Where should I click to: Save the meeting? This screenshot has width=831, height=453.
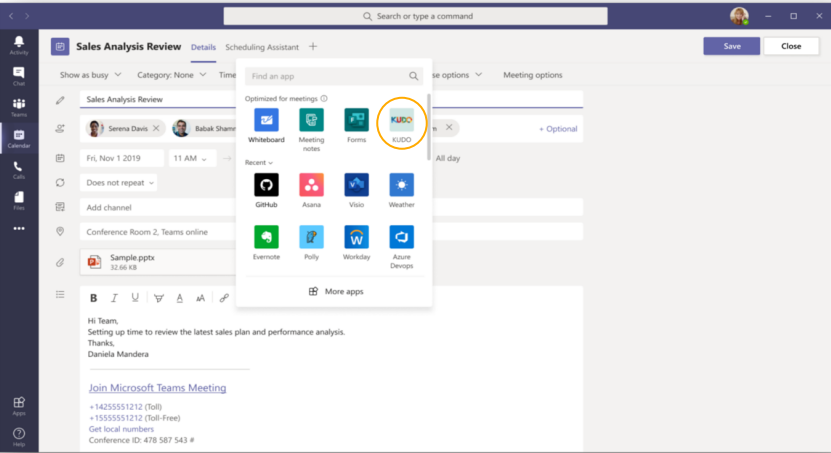coord(732,46)
